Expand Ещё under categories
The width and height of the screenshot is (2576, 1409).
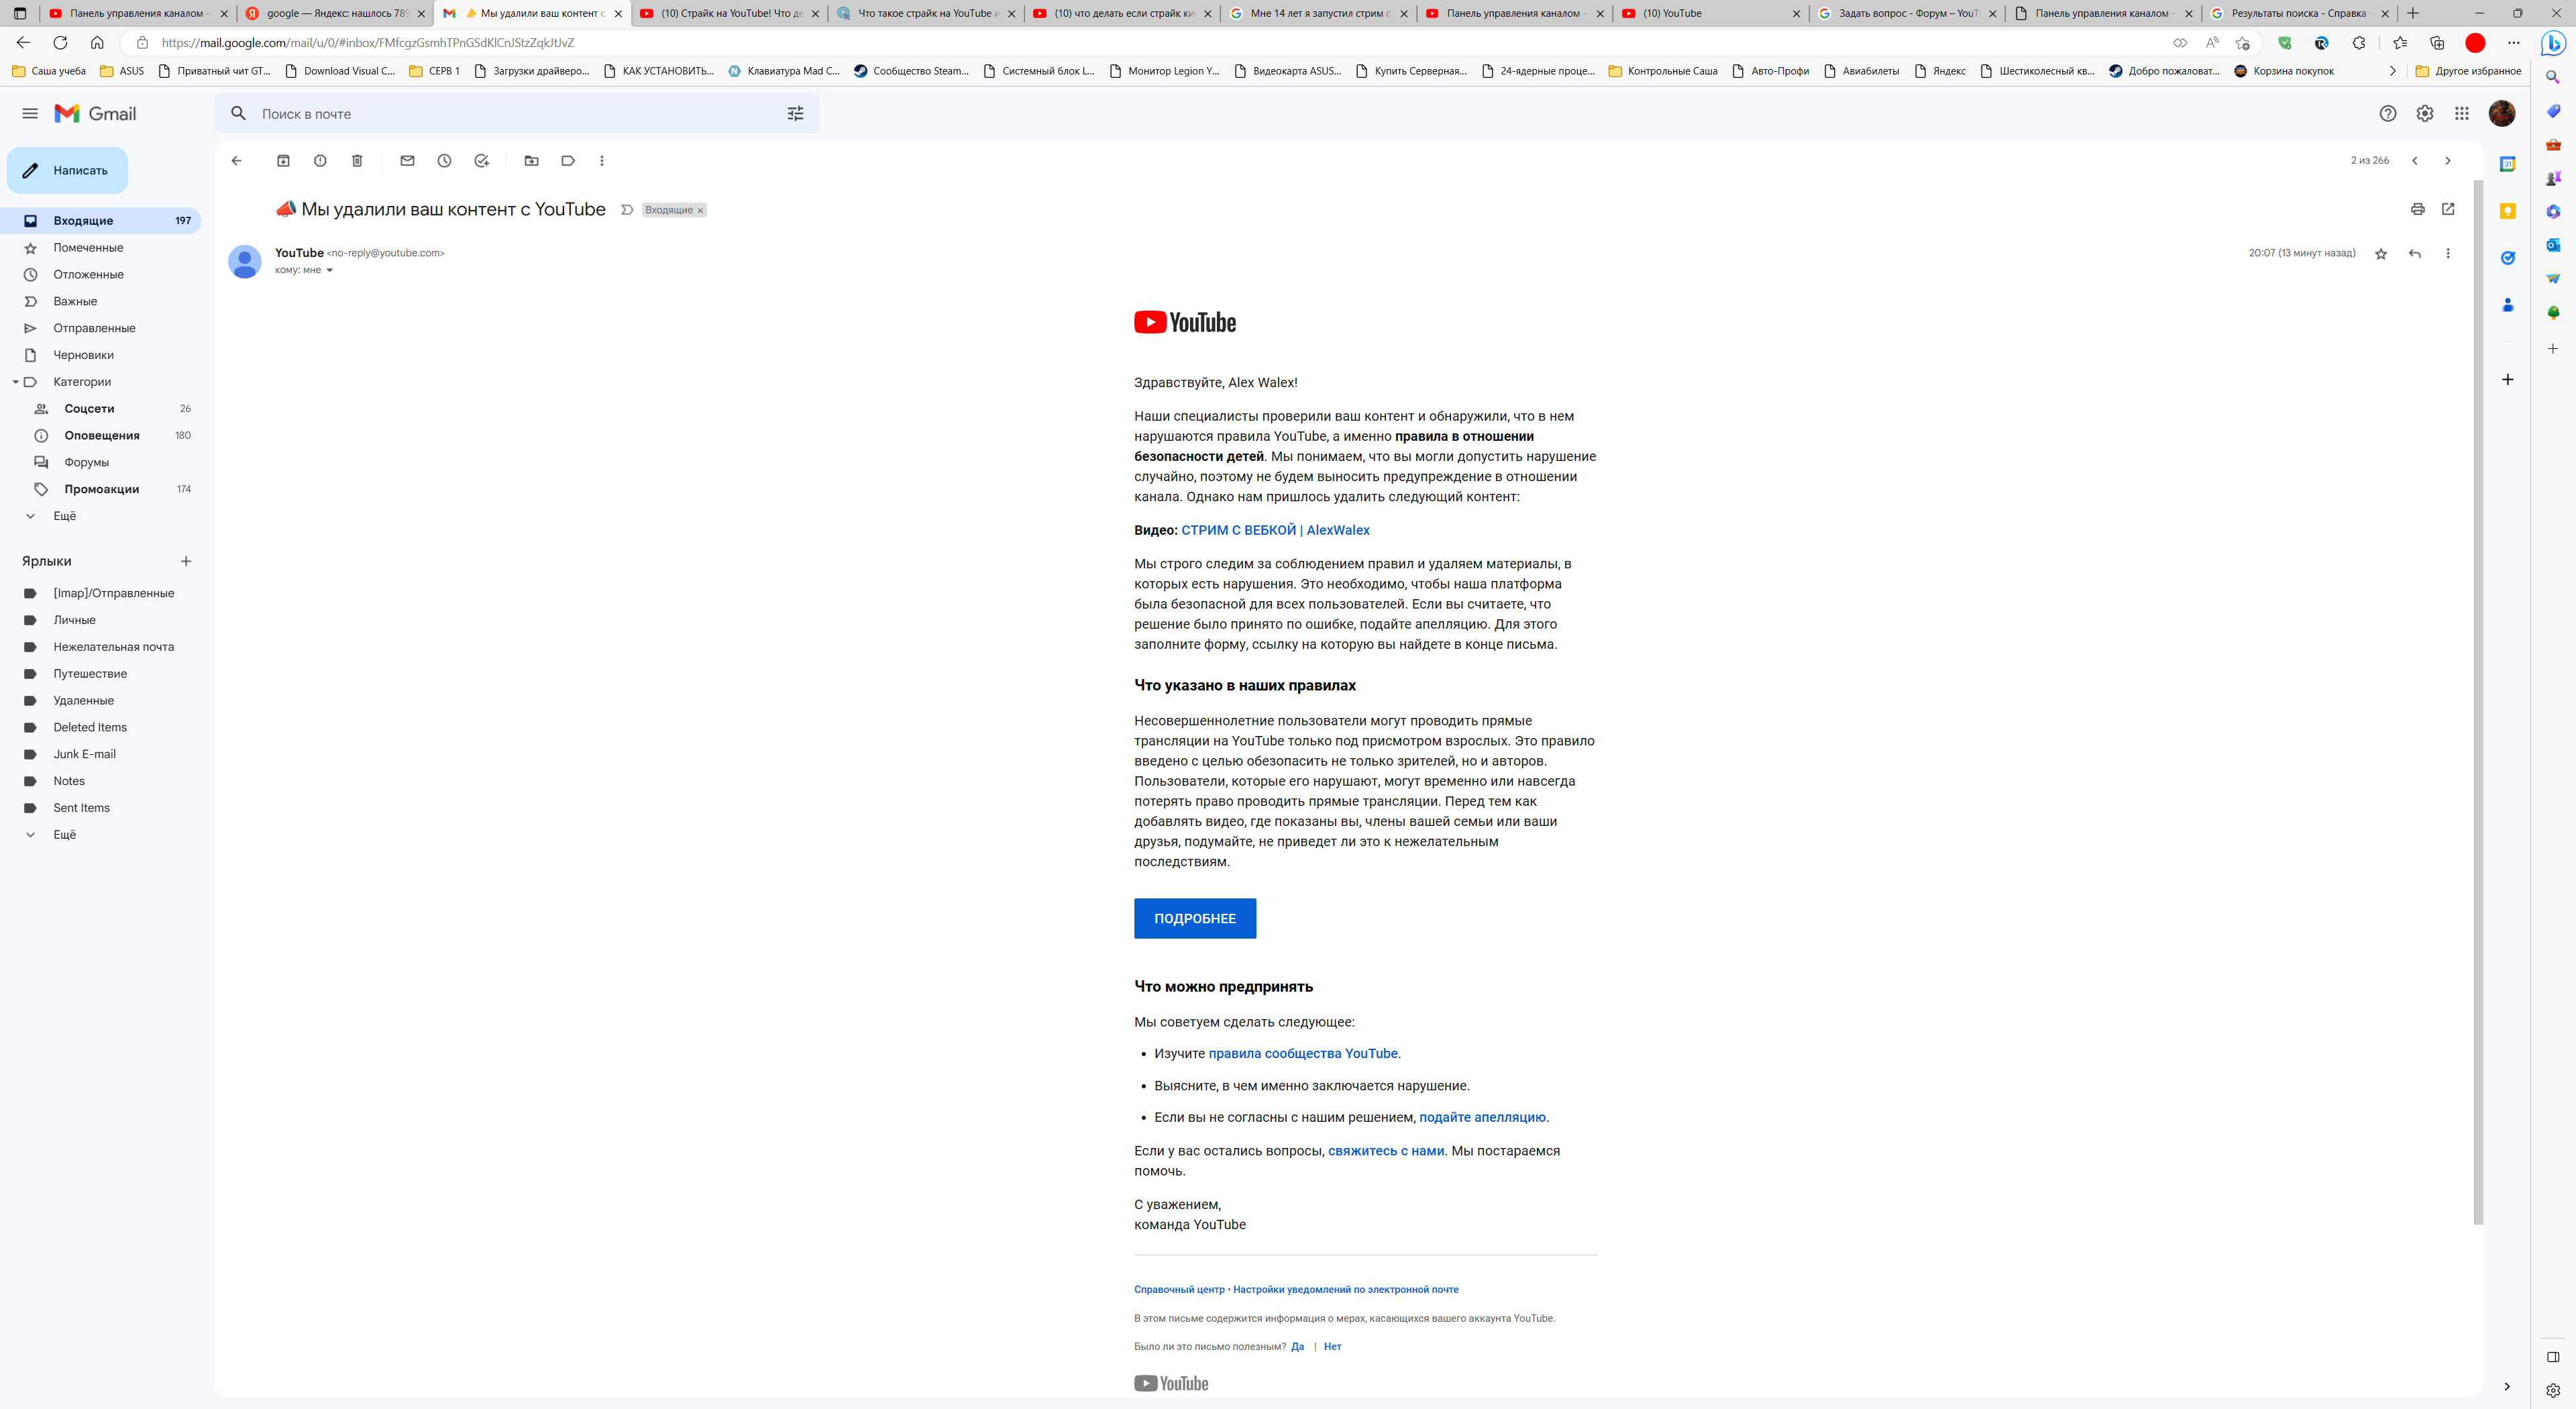(65, 516)
